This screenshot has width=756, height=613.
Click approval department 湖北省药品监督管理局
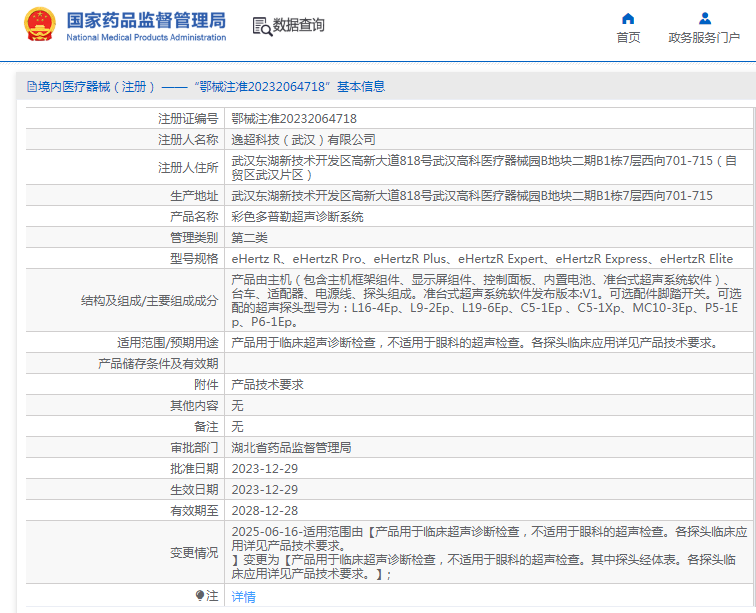pyautogui.click(x=292, y=447)
